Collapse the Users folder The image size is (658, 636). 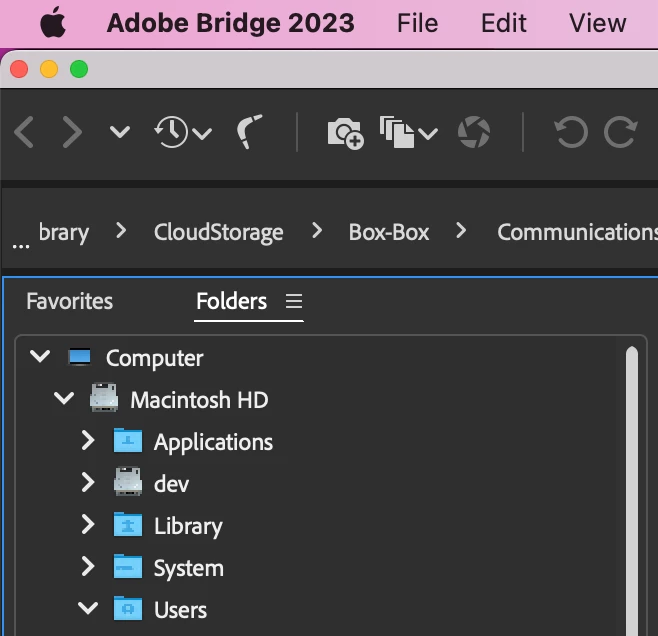point(88,609)
